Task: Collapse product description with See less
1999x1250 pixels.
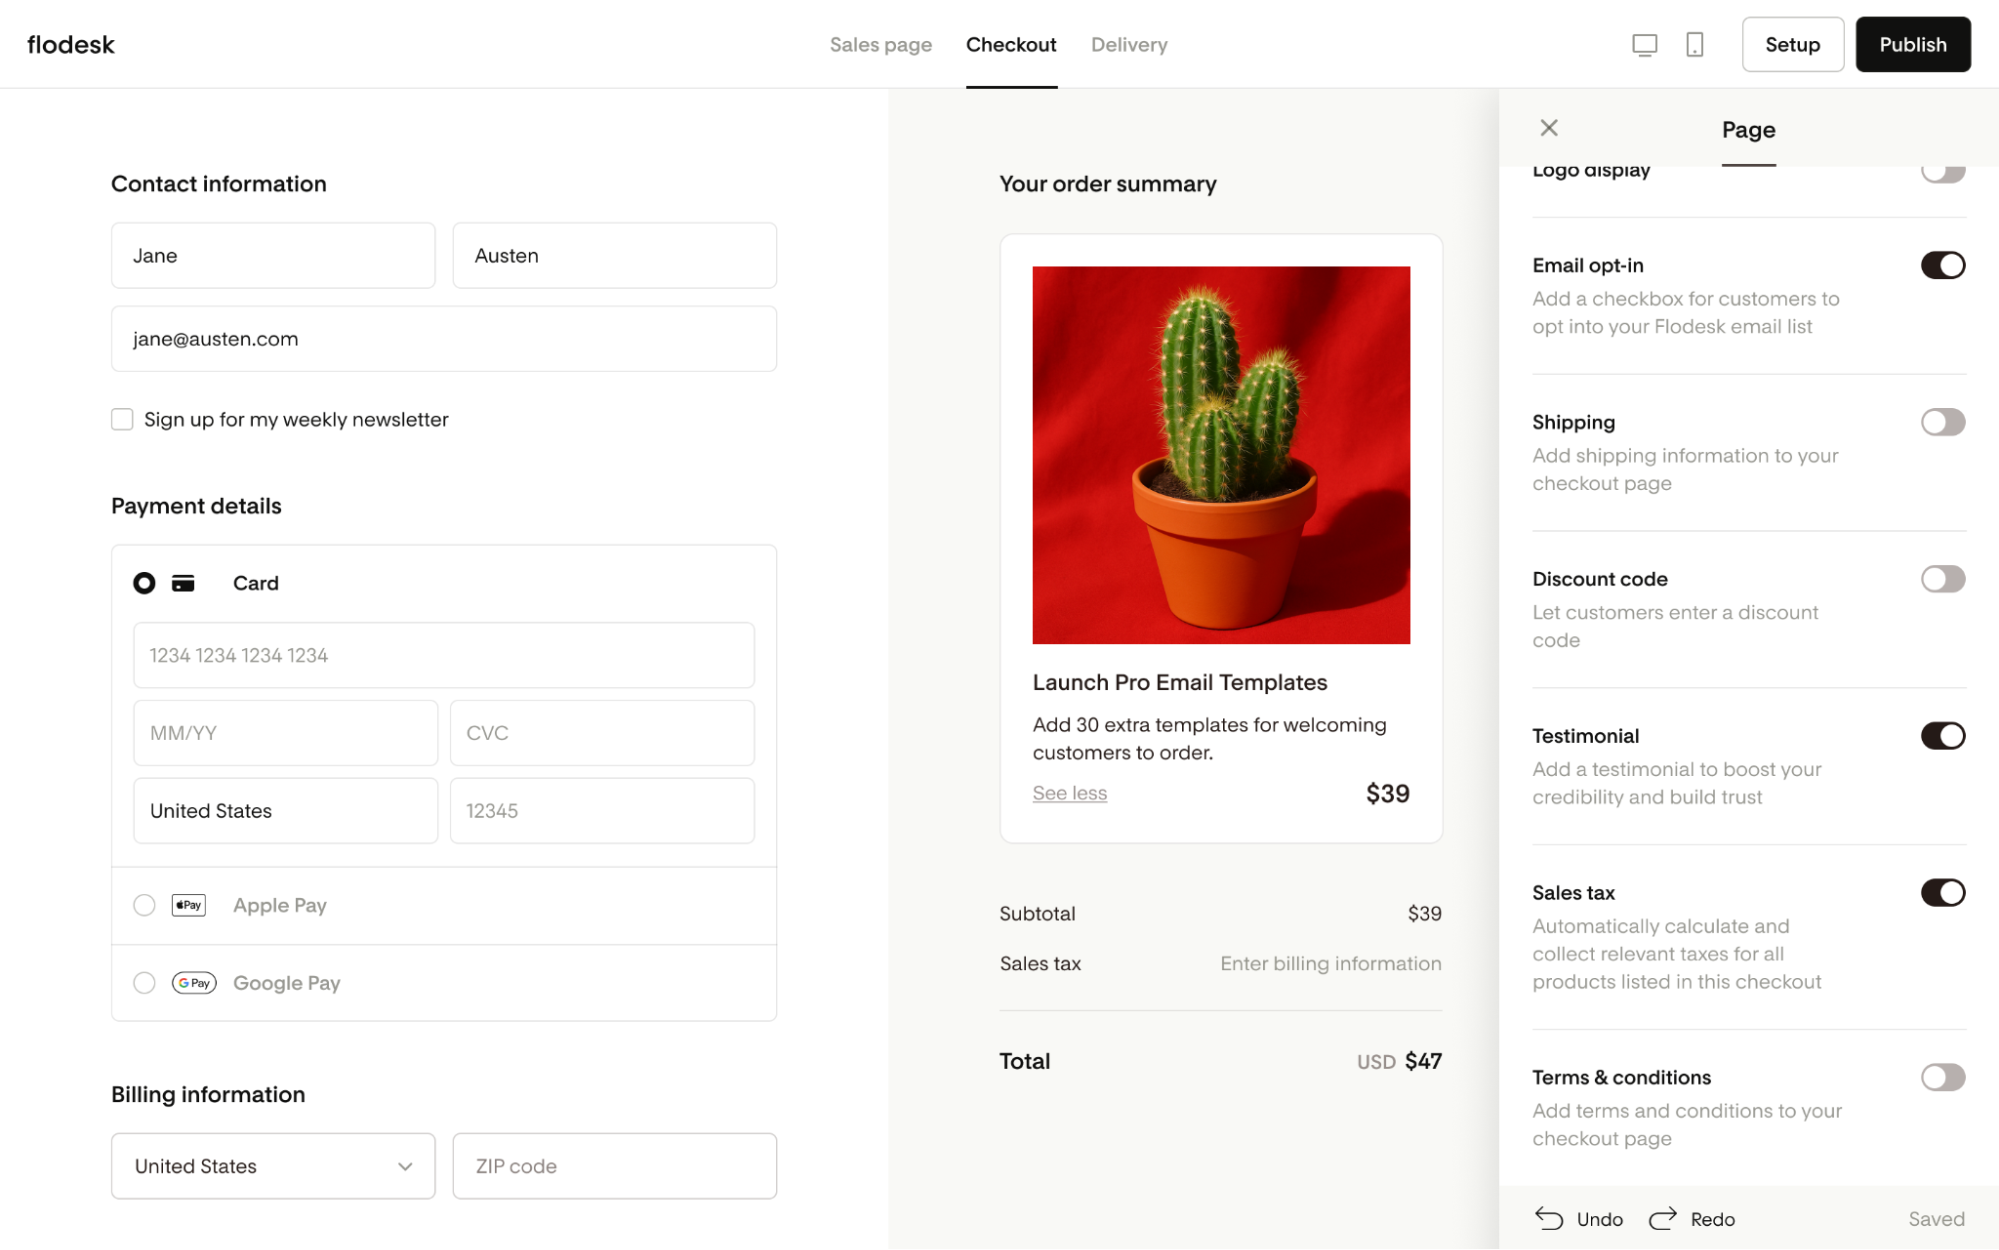Action: [x=1069, y=793]
